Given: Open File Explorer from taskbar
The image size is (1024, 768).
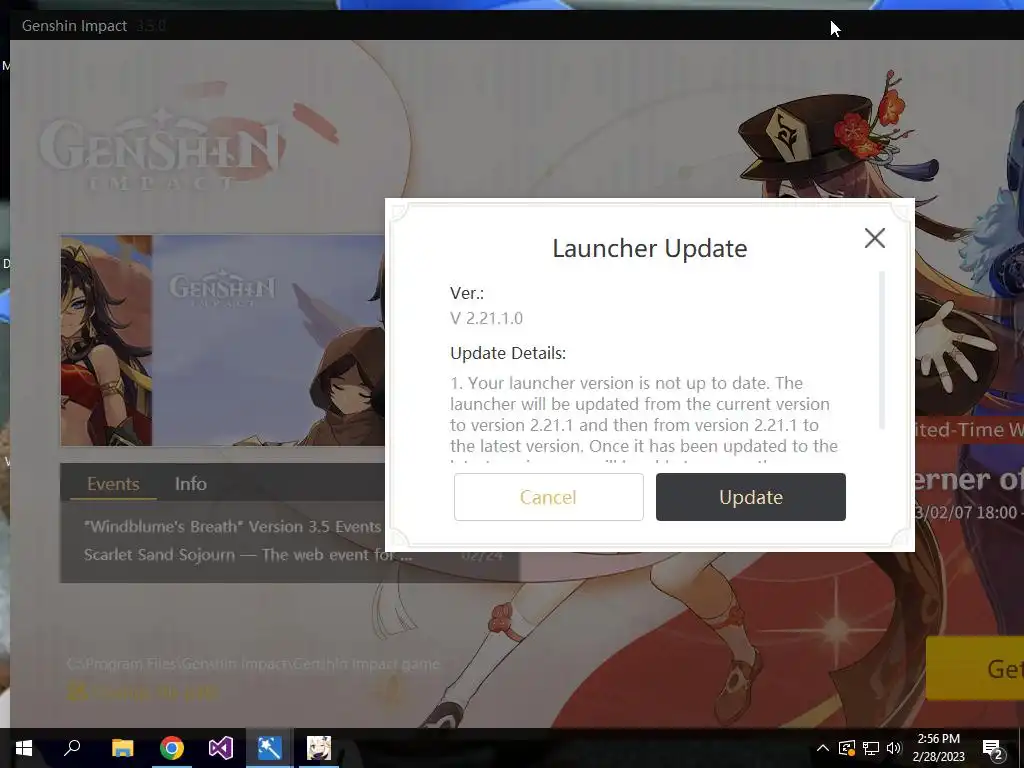Looking at the screenshot, I should 122,748.
